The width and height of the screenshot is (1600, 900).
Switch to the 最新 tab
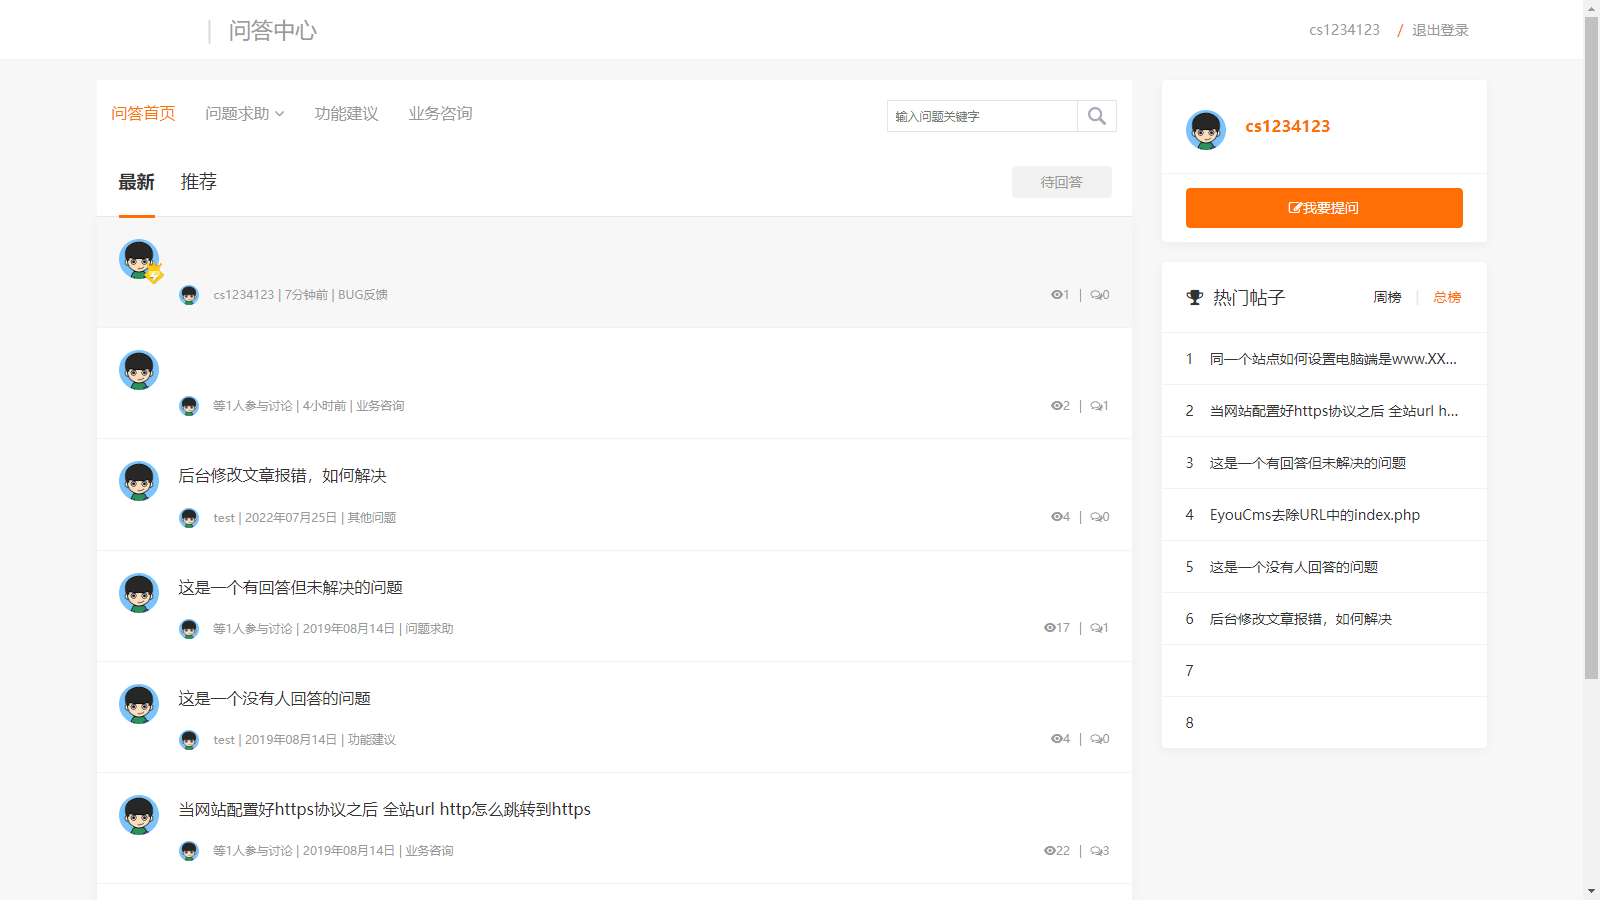pos(137,182)
